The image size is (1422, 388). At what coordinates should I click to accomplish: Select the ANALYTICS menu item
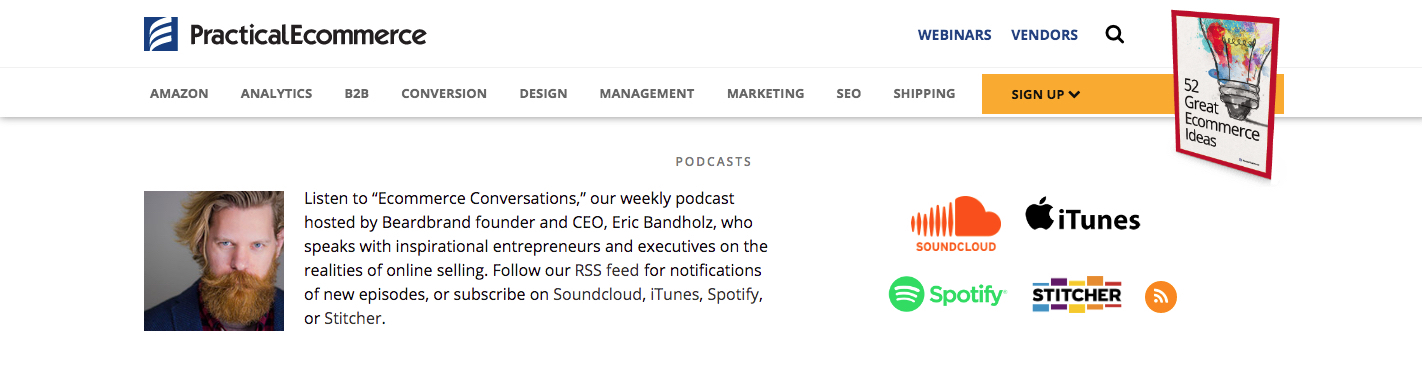(276, 94)
